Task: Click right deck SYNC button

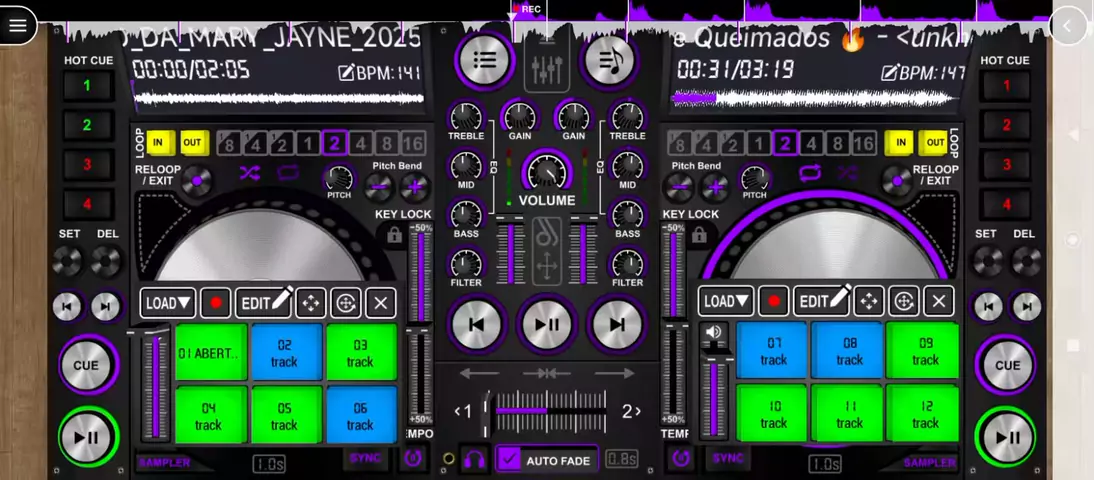Action: (728, 458)
